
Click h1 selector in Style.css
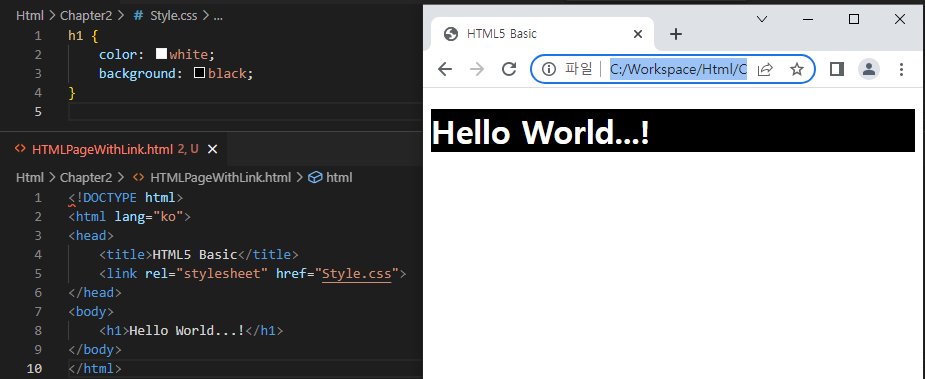[x=76, y=35]
